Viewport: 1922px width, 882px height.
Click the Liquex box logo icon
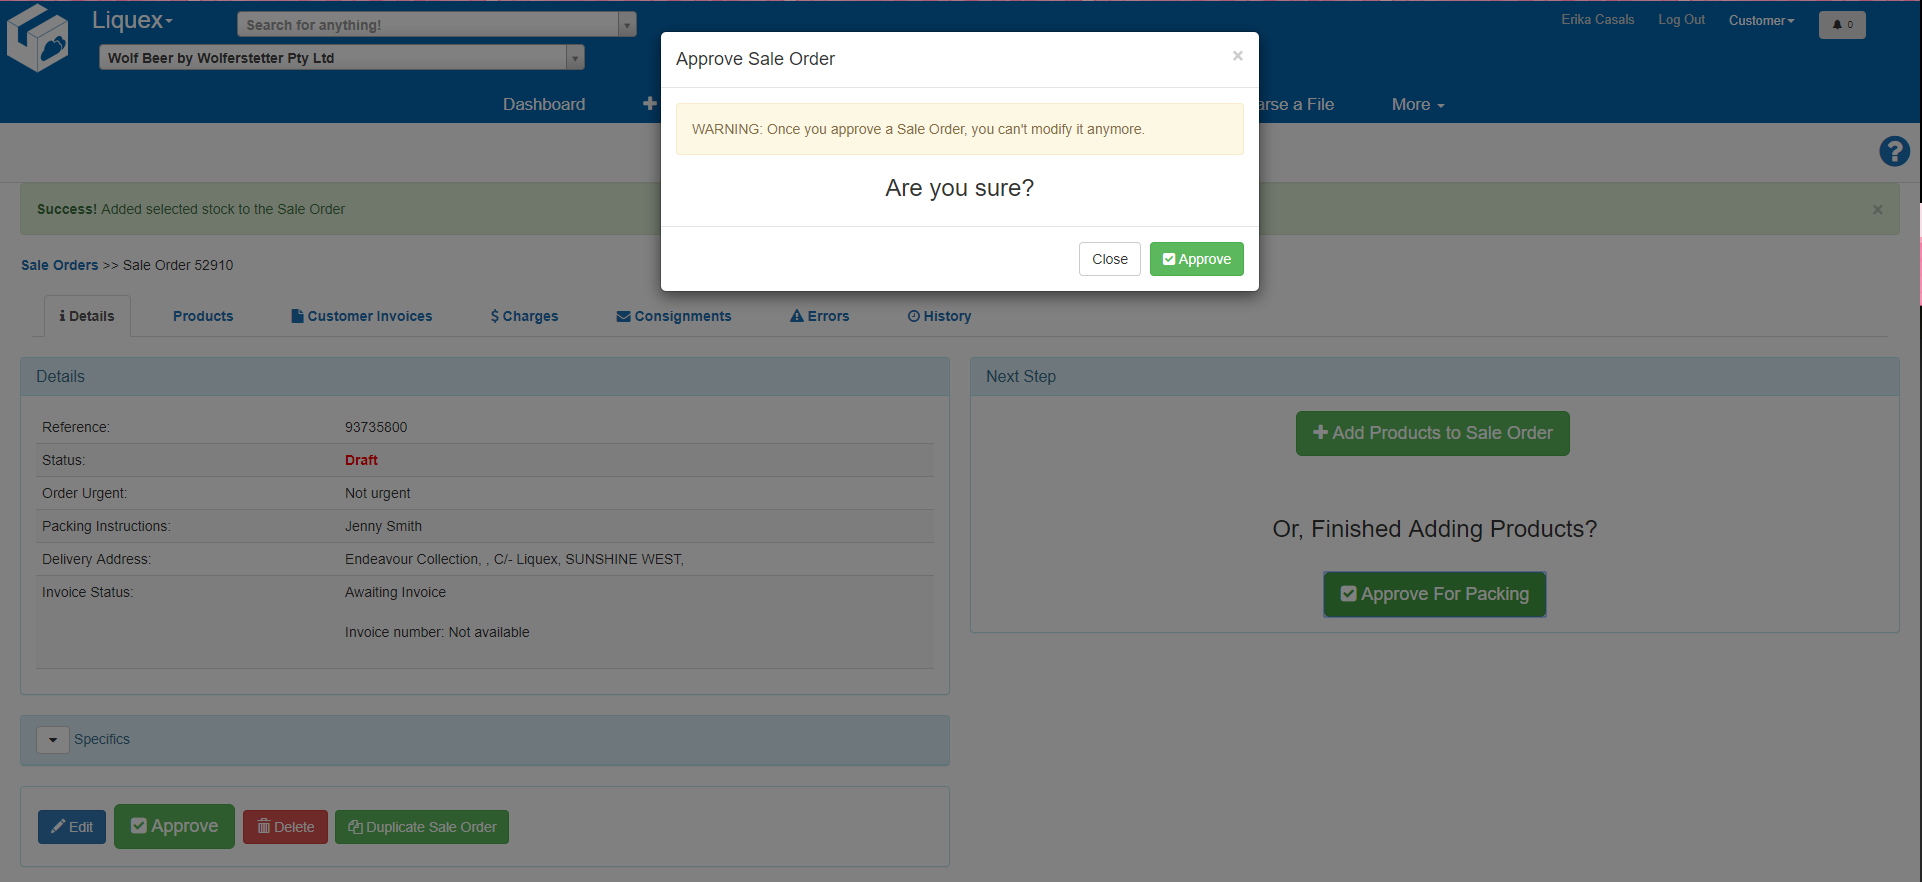click(x=38, y=38)
